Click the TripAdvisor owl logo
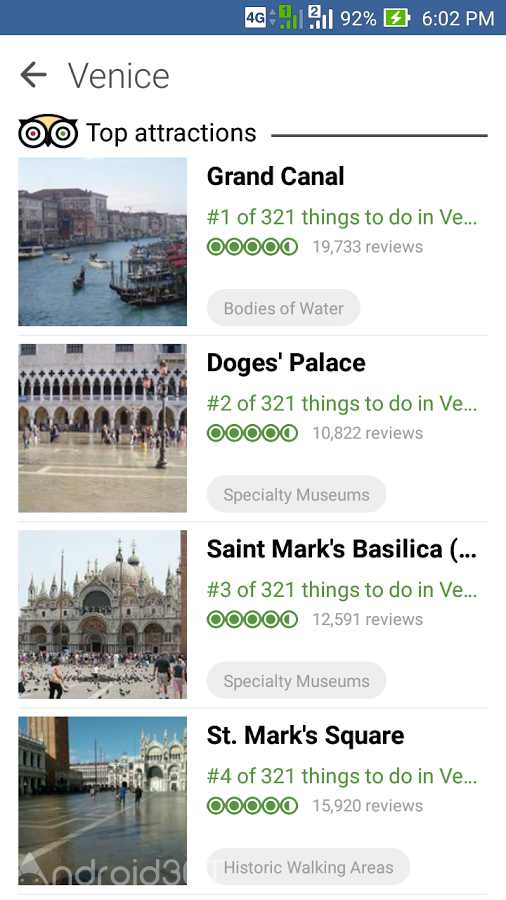This screenshot has width=506, height=900. click(48, 132)
